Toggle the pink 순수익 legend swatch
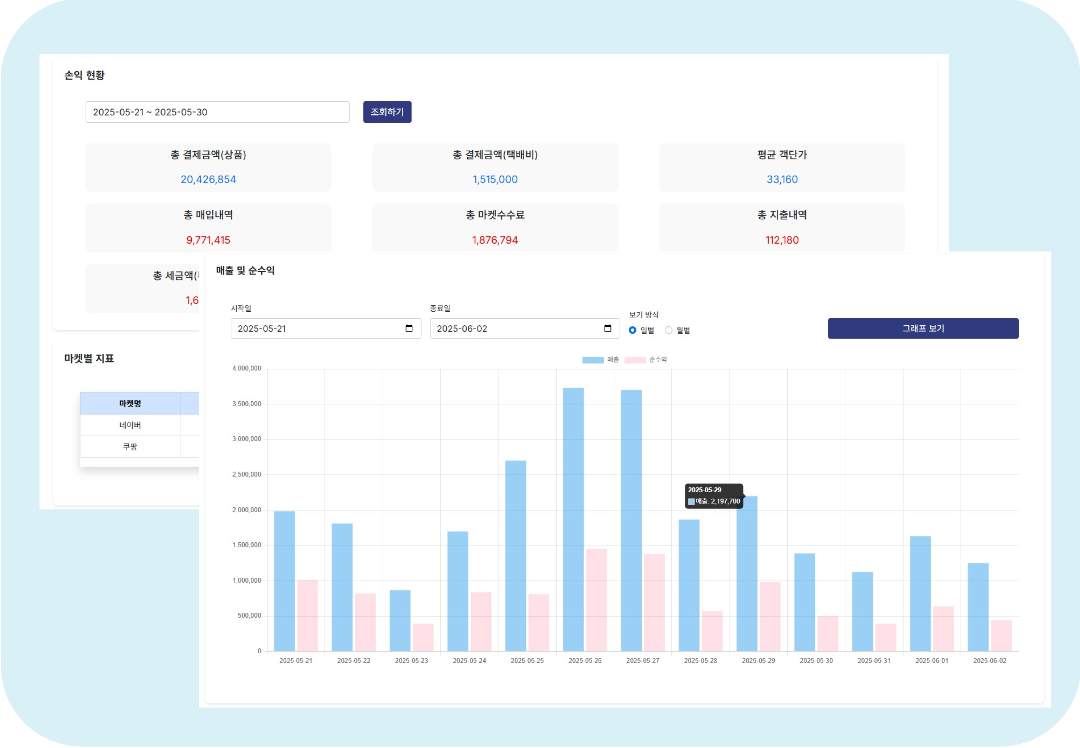Viewport: 1080px width, 748px height. click(635, 360)
